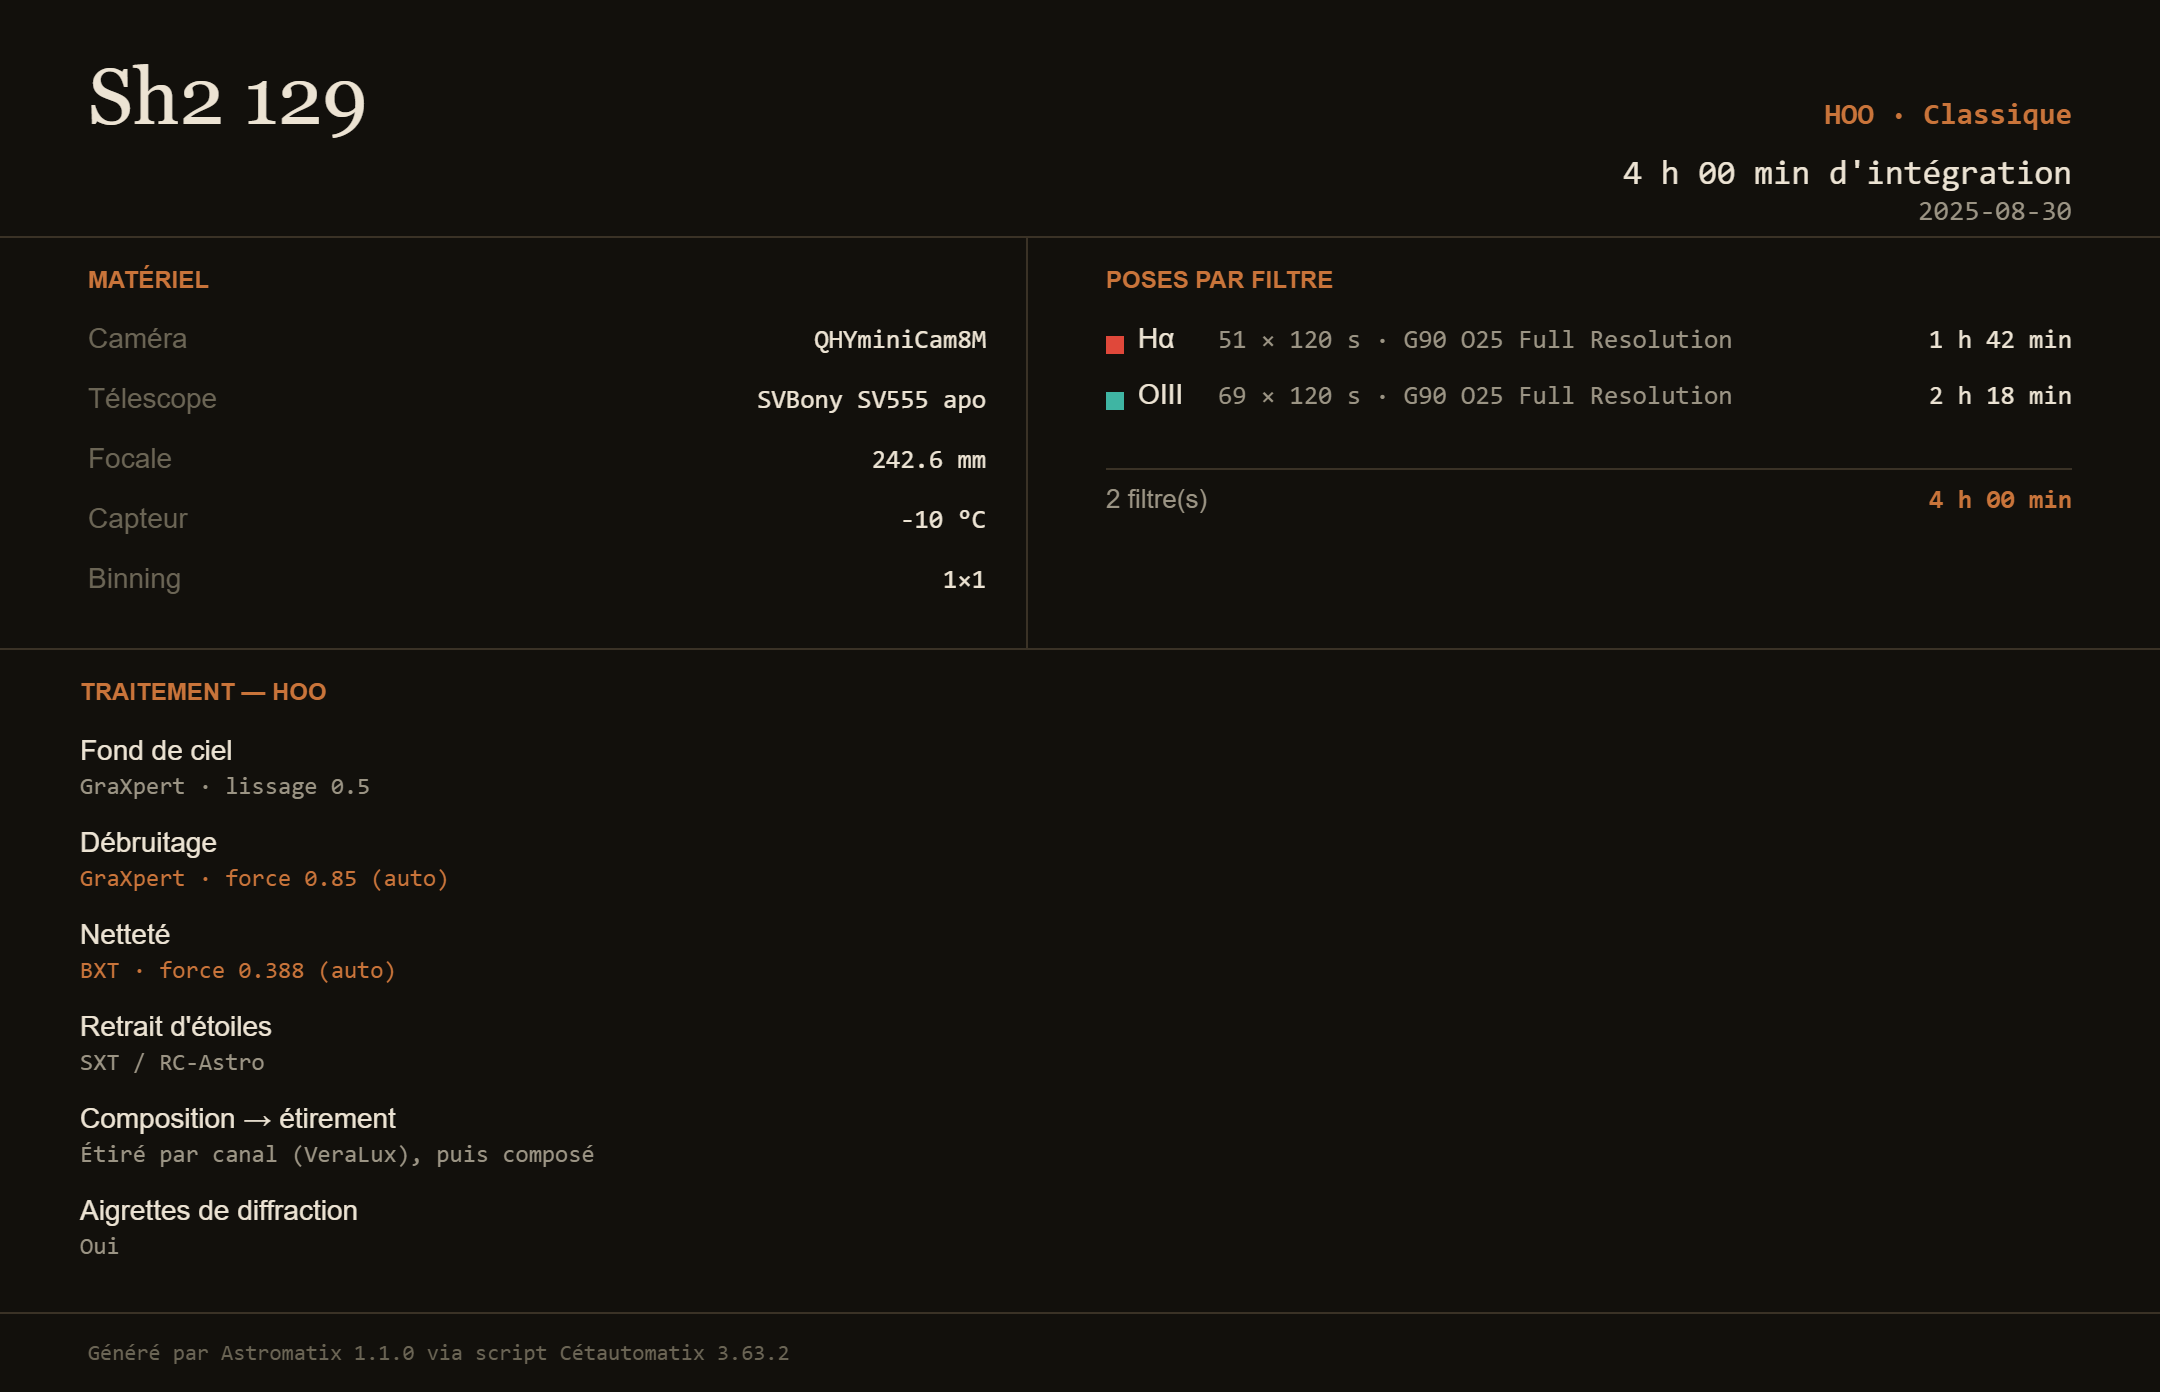Click the 'POSES PAR FILTRE' section header

[1219, 280]
